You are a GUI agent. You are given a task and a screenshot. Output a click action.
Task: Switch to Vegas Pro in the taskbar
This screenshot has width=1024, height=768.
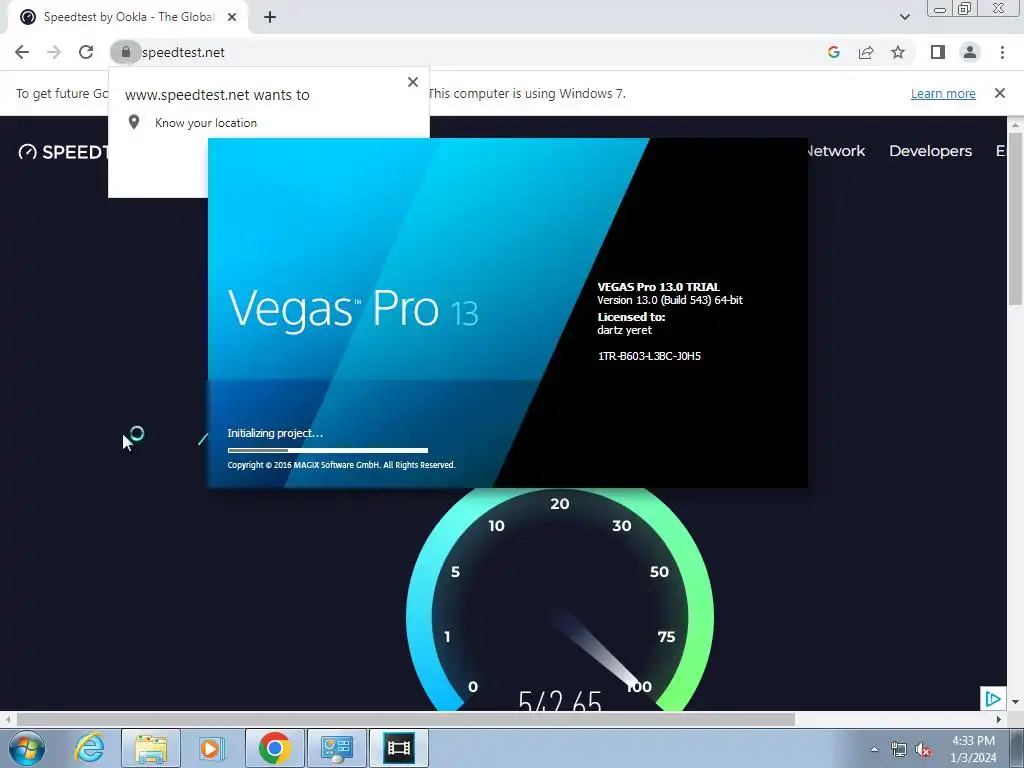[x=398, y=748]
